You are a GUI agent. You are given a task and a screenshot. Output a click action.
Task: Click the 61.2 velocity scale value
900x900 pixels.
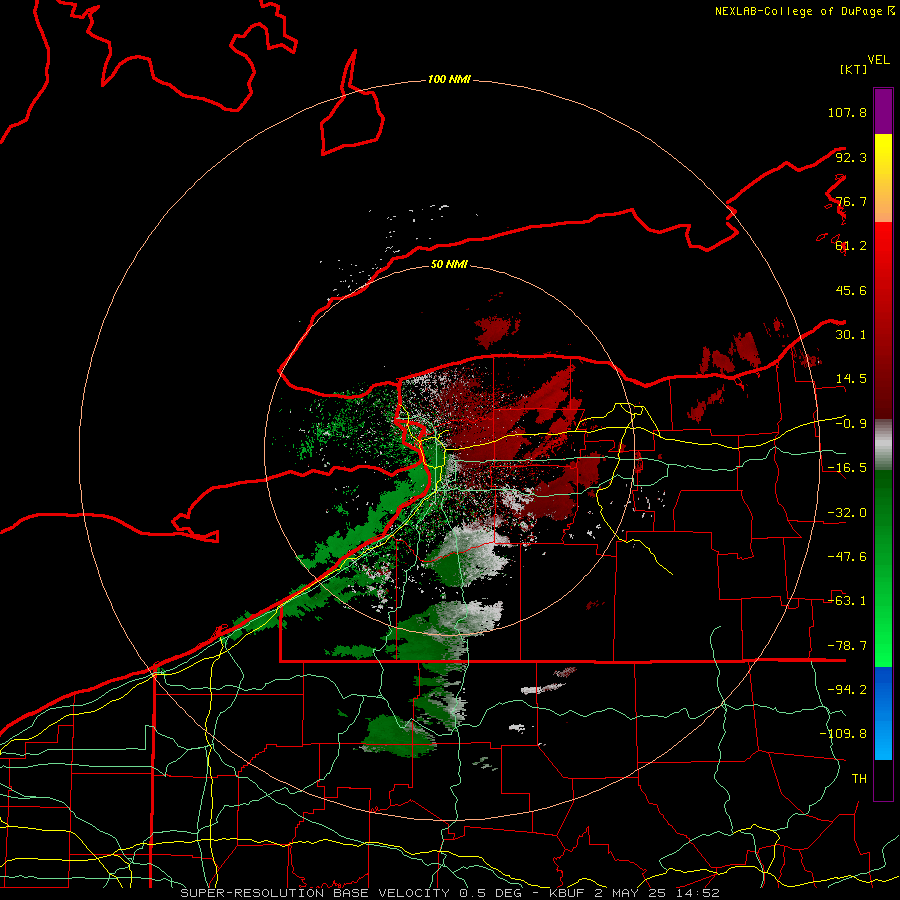pyautogui.click(x=851, y=246)
